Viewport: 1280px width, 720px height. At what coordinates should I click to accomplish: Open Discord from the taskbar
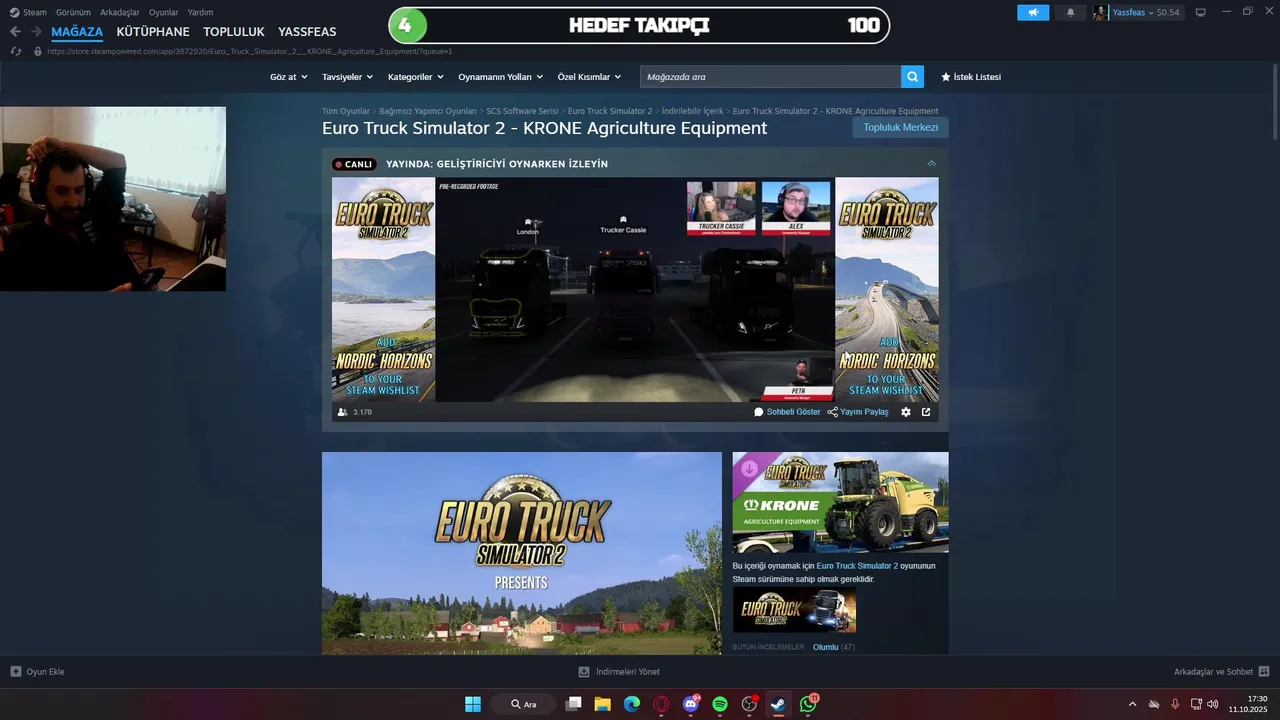pyautogui.click(x=691, y=704)
